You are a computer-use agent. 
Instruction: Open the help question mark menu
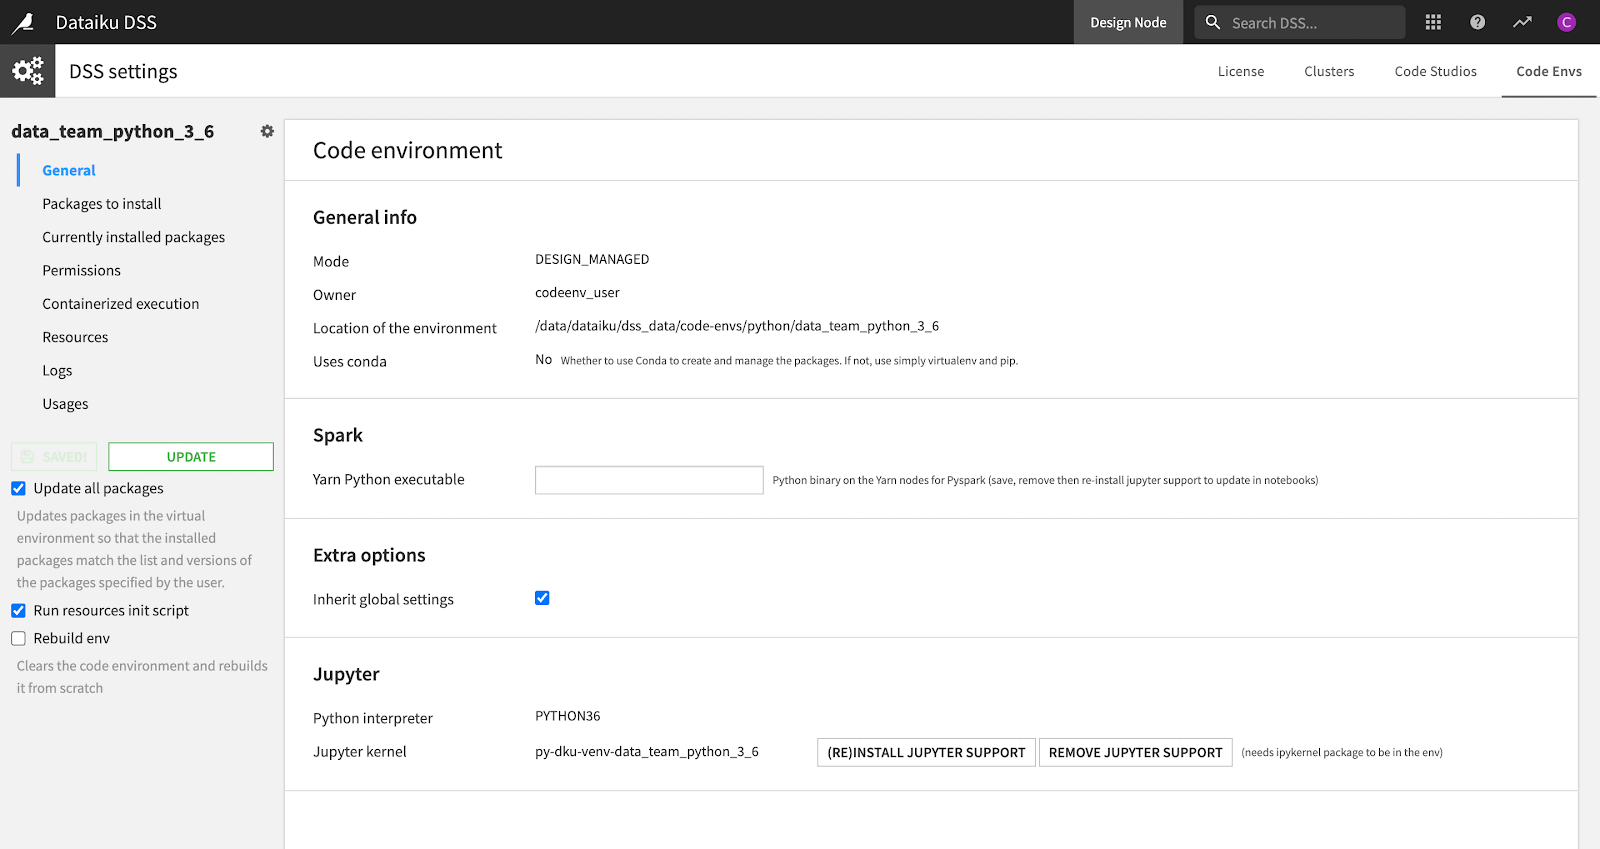(1477, 22)
